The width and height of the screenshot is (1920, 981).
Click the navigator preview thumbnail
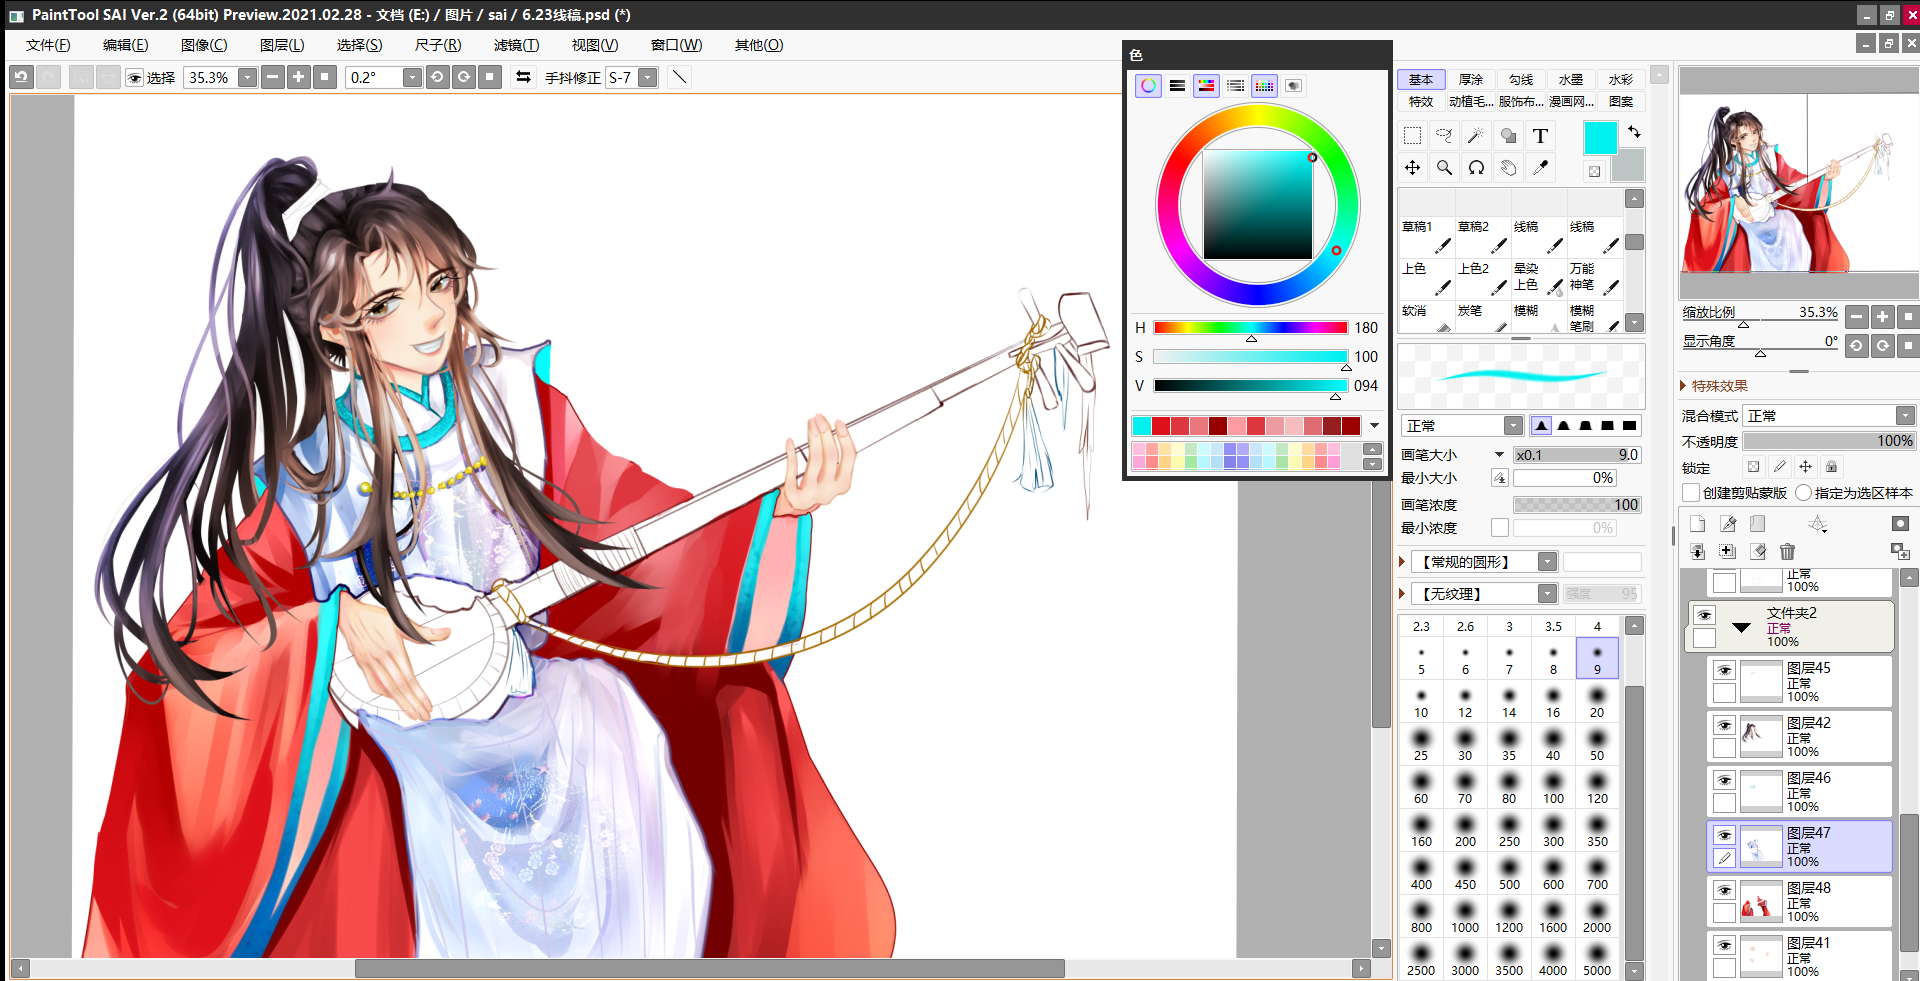(x=1798, y=184)
